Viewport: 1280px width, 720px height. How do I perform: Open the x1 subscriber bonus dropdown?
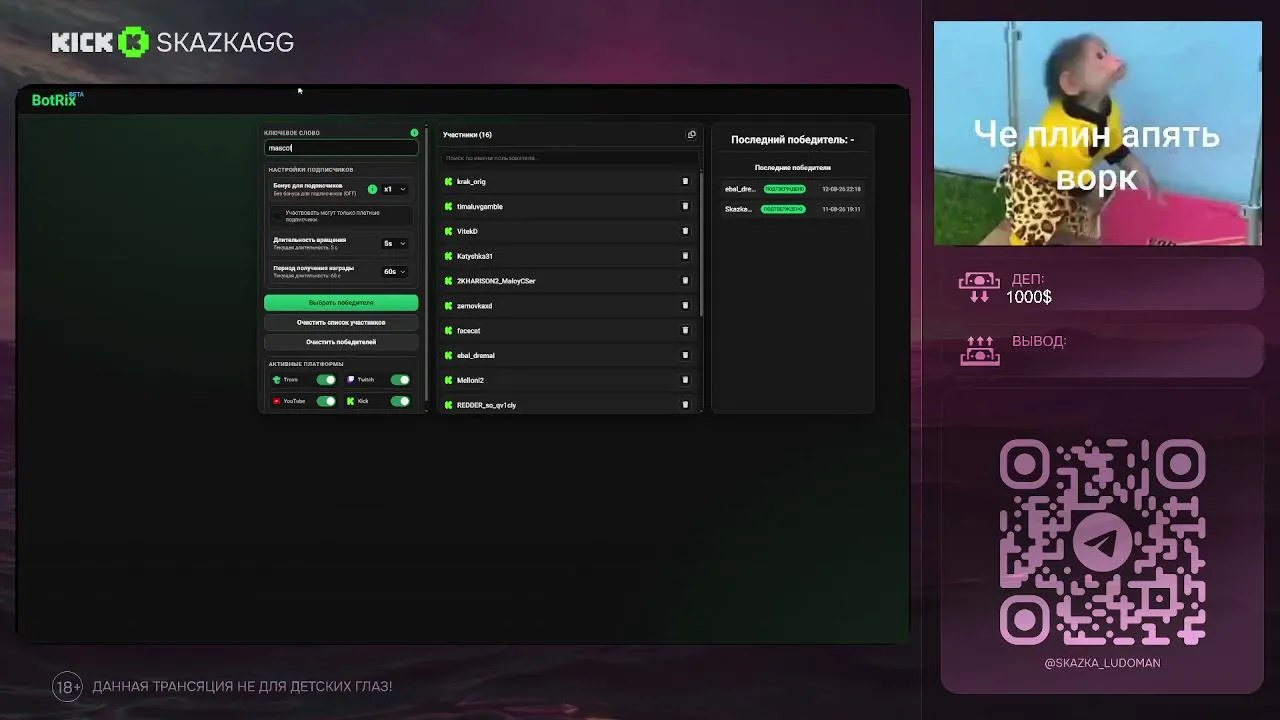tap(395, 189)
